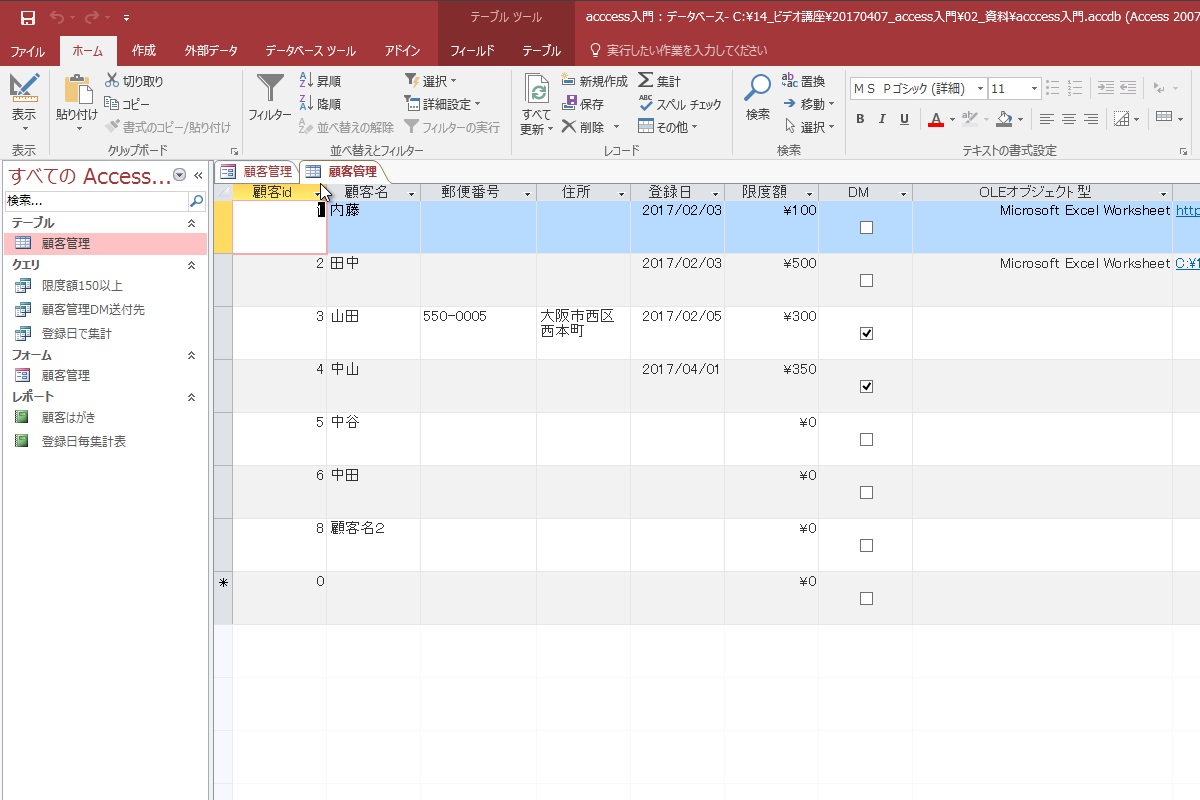Open 登録日 column filter dropdown
The width and height of the screenshot is (1200, 800).
point(717,193)
